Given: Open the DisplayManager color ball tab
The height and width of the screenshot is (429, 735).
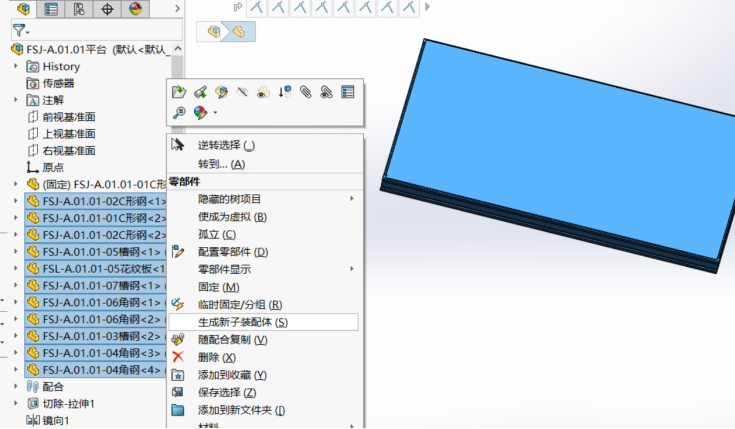Looking at the screenshot, I should click(136, 9).
